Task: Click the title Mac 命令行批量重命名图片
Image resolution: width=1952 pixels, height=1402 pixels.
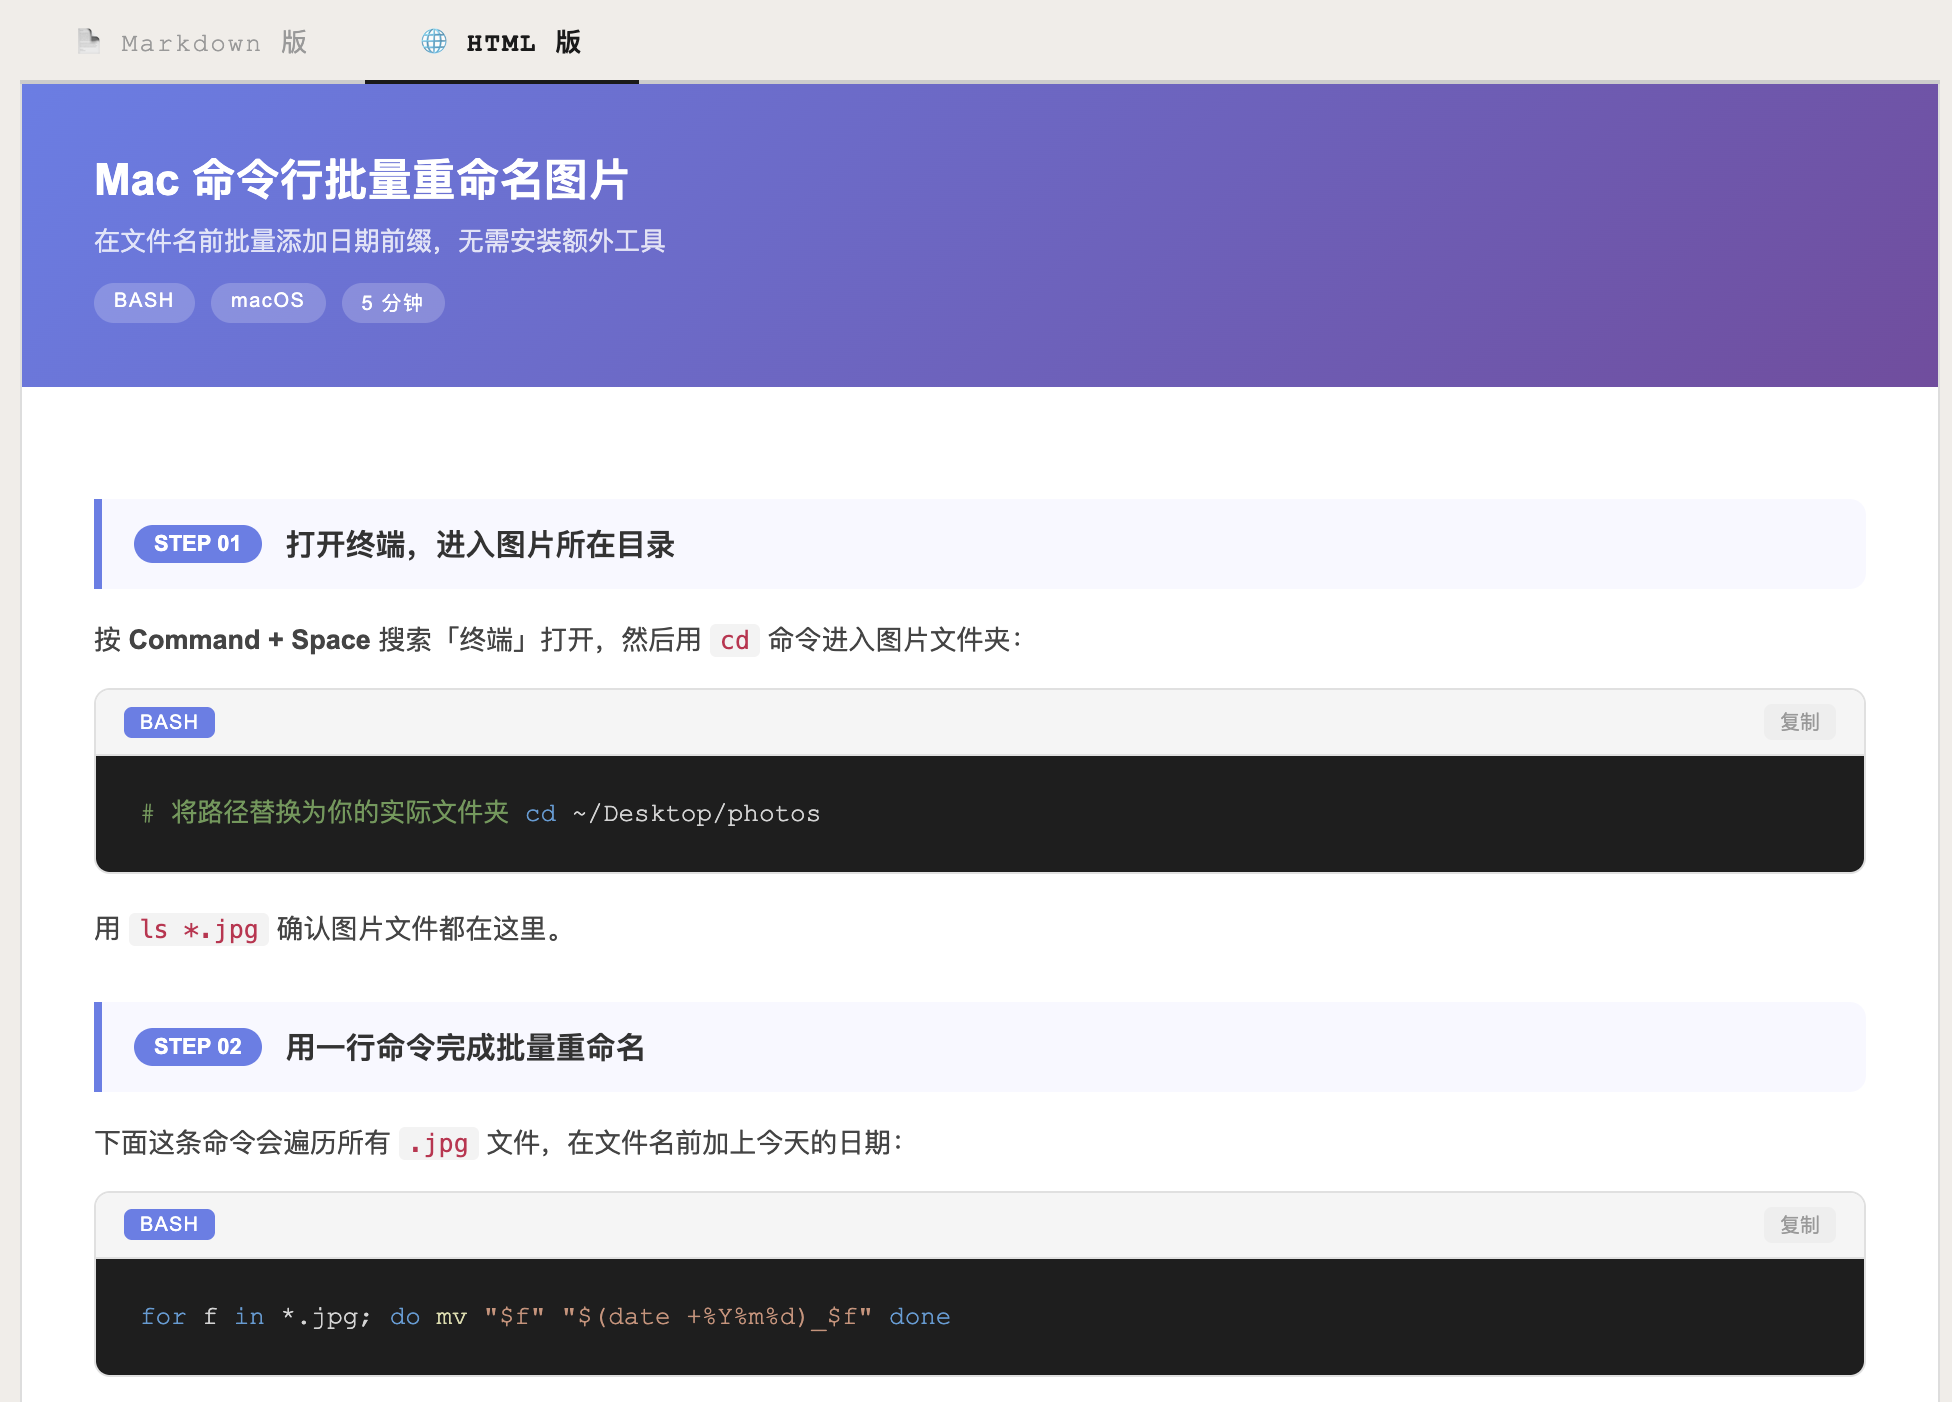Action: (361, 180)
